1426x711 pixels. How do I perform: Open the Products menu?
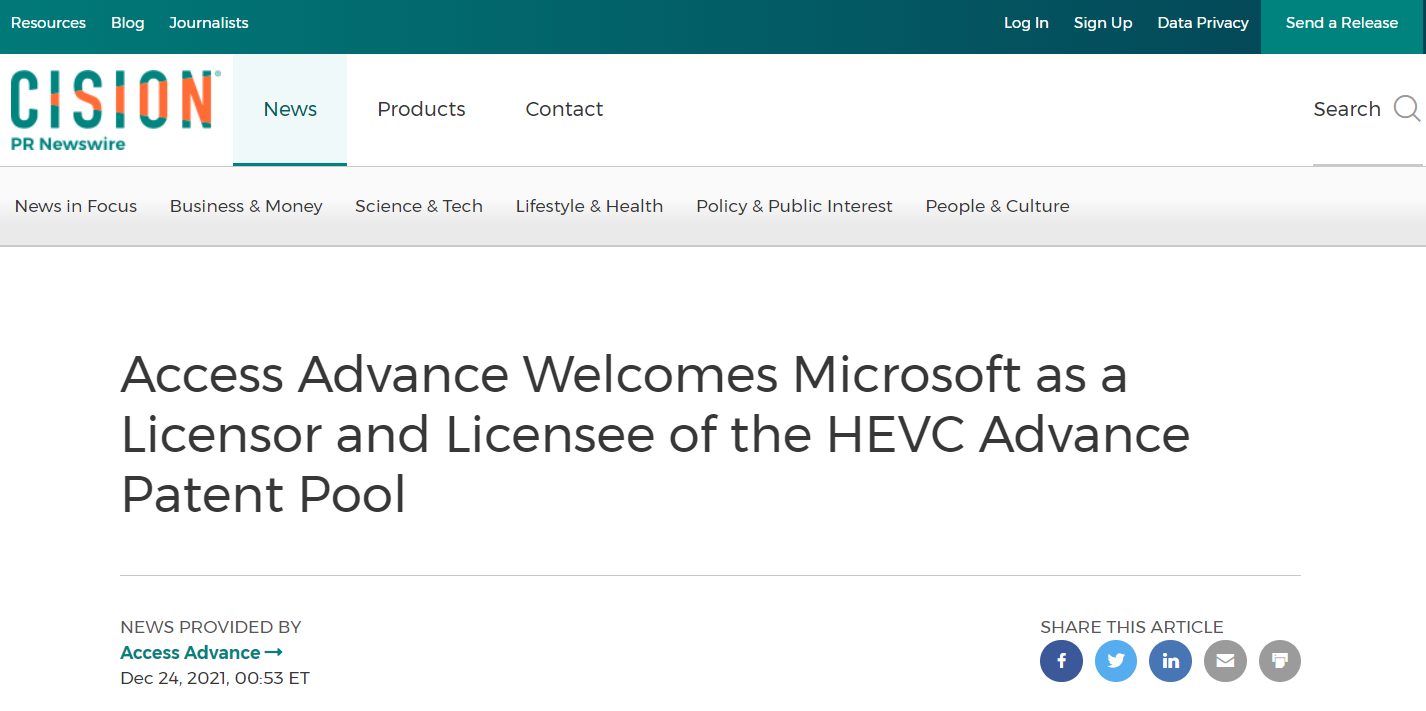(421, 110)
